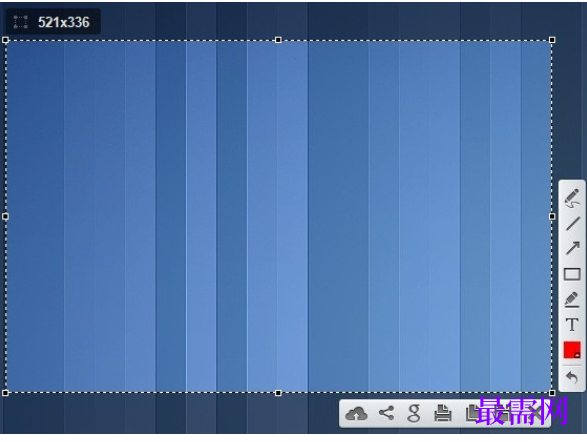Click the top-left corner selection handle
Viewport: 587px width, 442px height.
click(x=5, y=40)
